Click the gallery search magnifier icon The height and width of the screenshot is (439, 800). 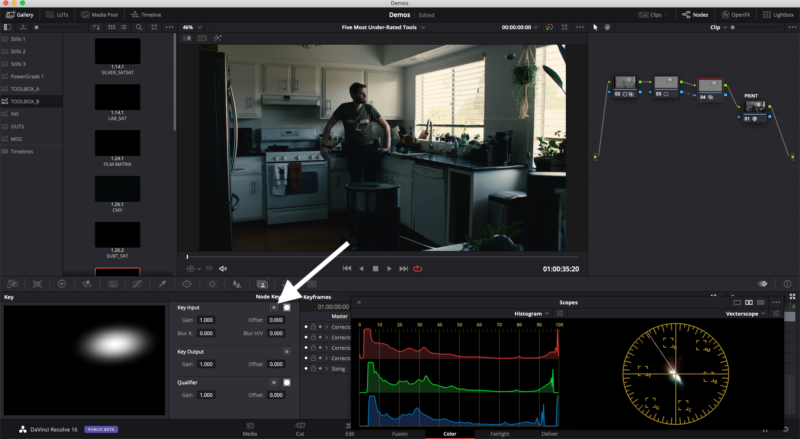click(x=139, y=27)
